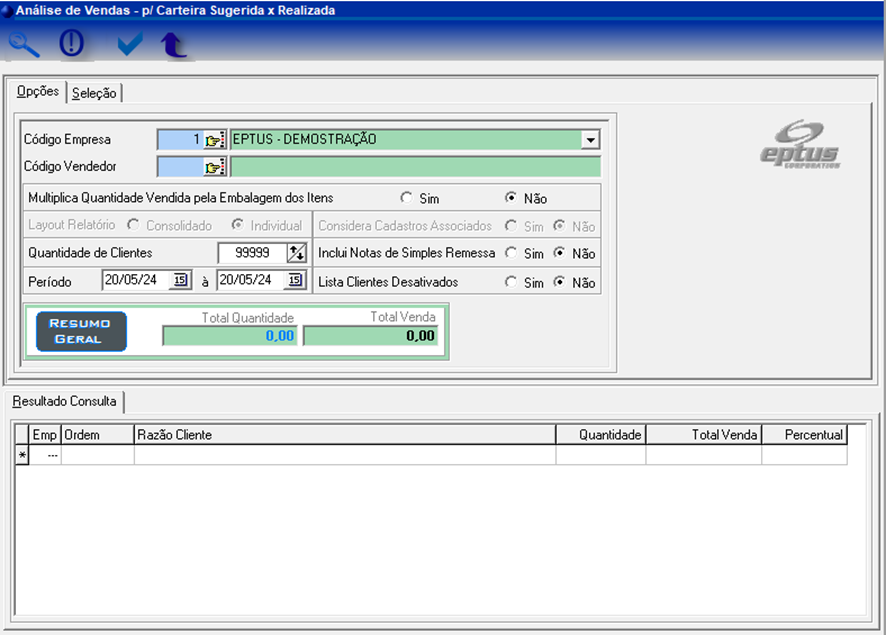
Task: Select the Resultado Consulta tab
Action: coord(65,402)
